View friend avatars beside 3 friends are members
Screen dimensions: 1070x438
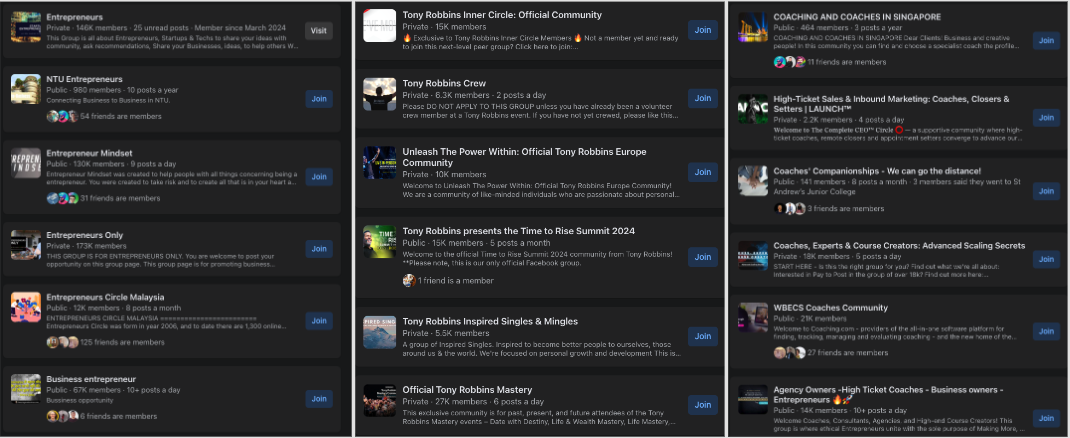point(789,208)
